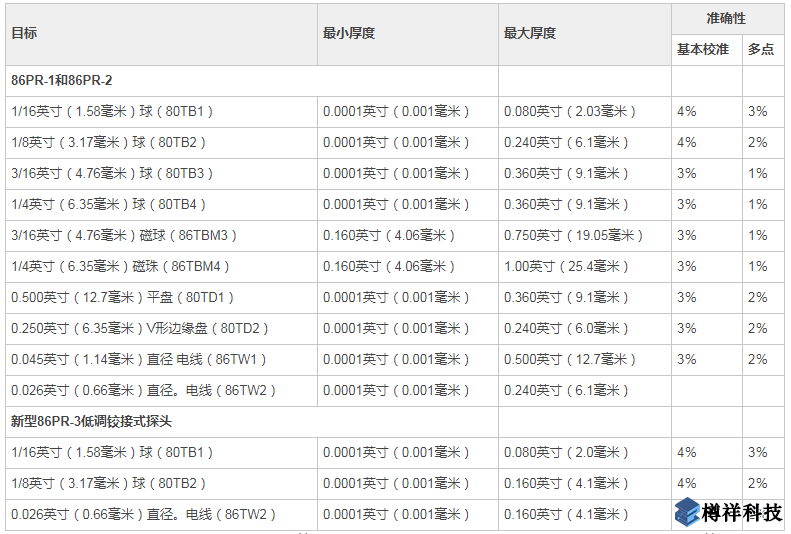Click the 3/16英寸 球 (80TB3) target cell
Image resolution: width=791 pixels, height=534 pixels.
(x=113, y=173)
